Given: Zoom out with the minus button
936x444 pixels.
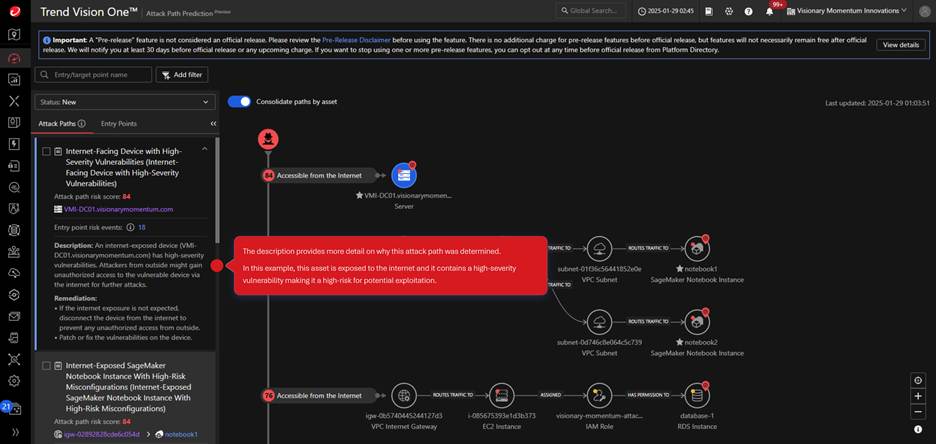Looking at the screenshot, I should 918,412.
